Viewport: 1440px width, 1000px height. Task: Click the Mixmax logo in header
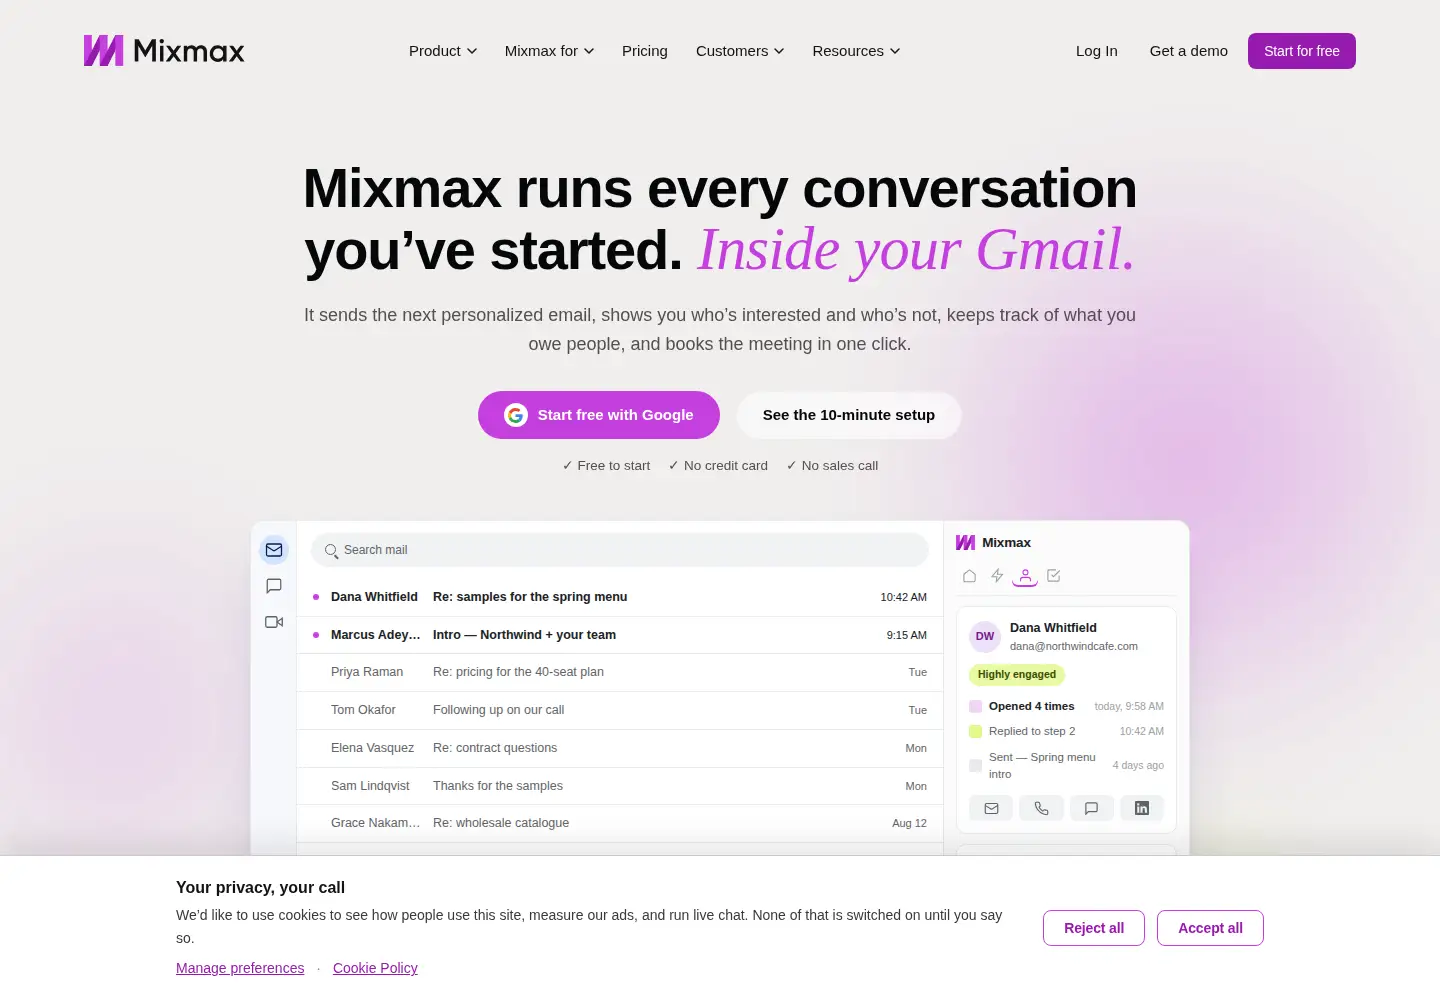click(164, 51)
